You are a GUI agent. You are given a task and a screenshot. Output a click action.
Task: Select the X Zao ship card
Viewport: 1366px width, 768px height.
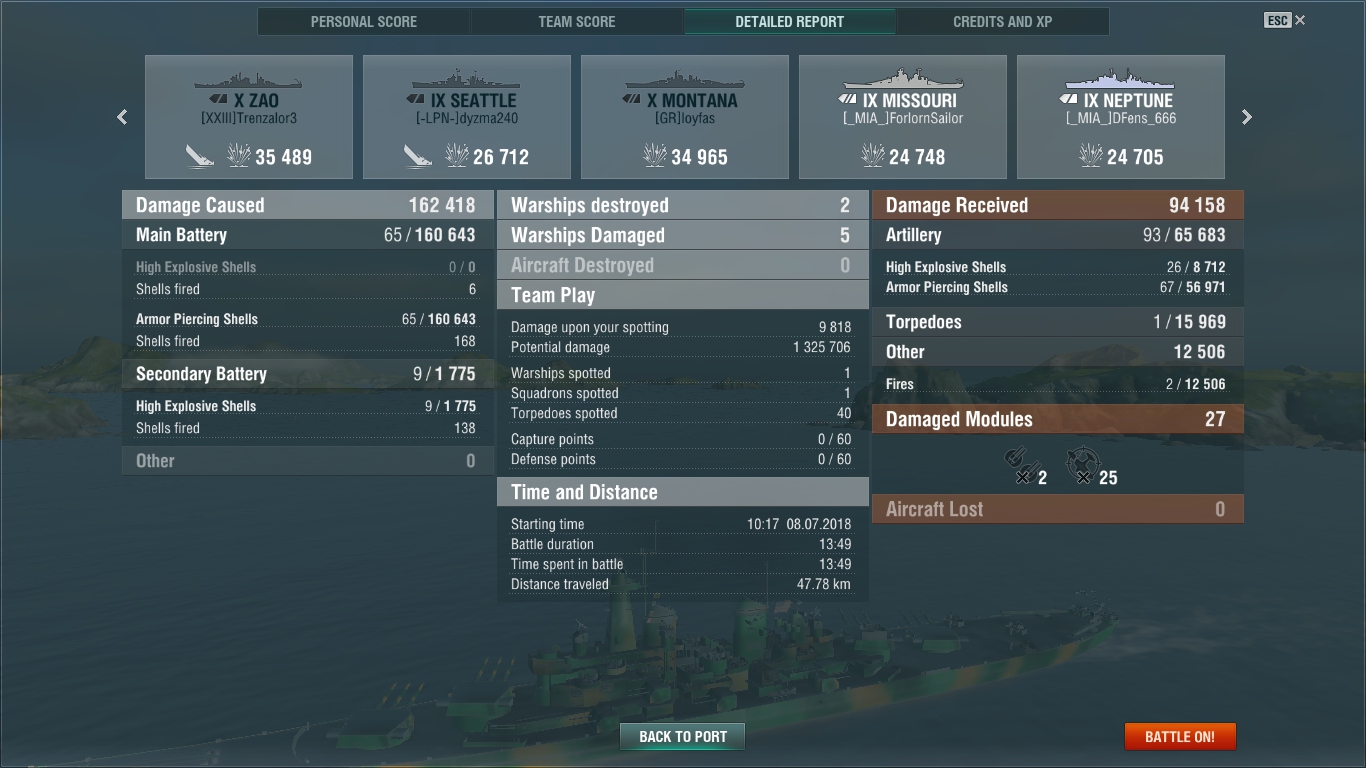249,117
